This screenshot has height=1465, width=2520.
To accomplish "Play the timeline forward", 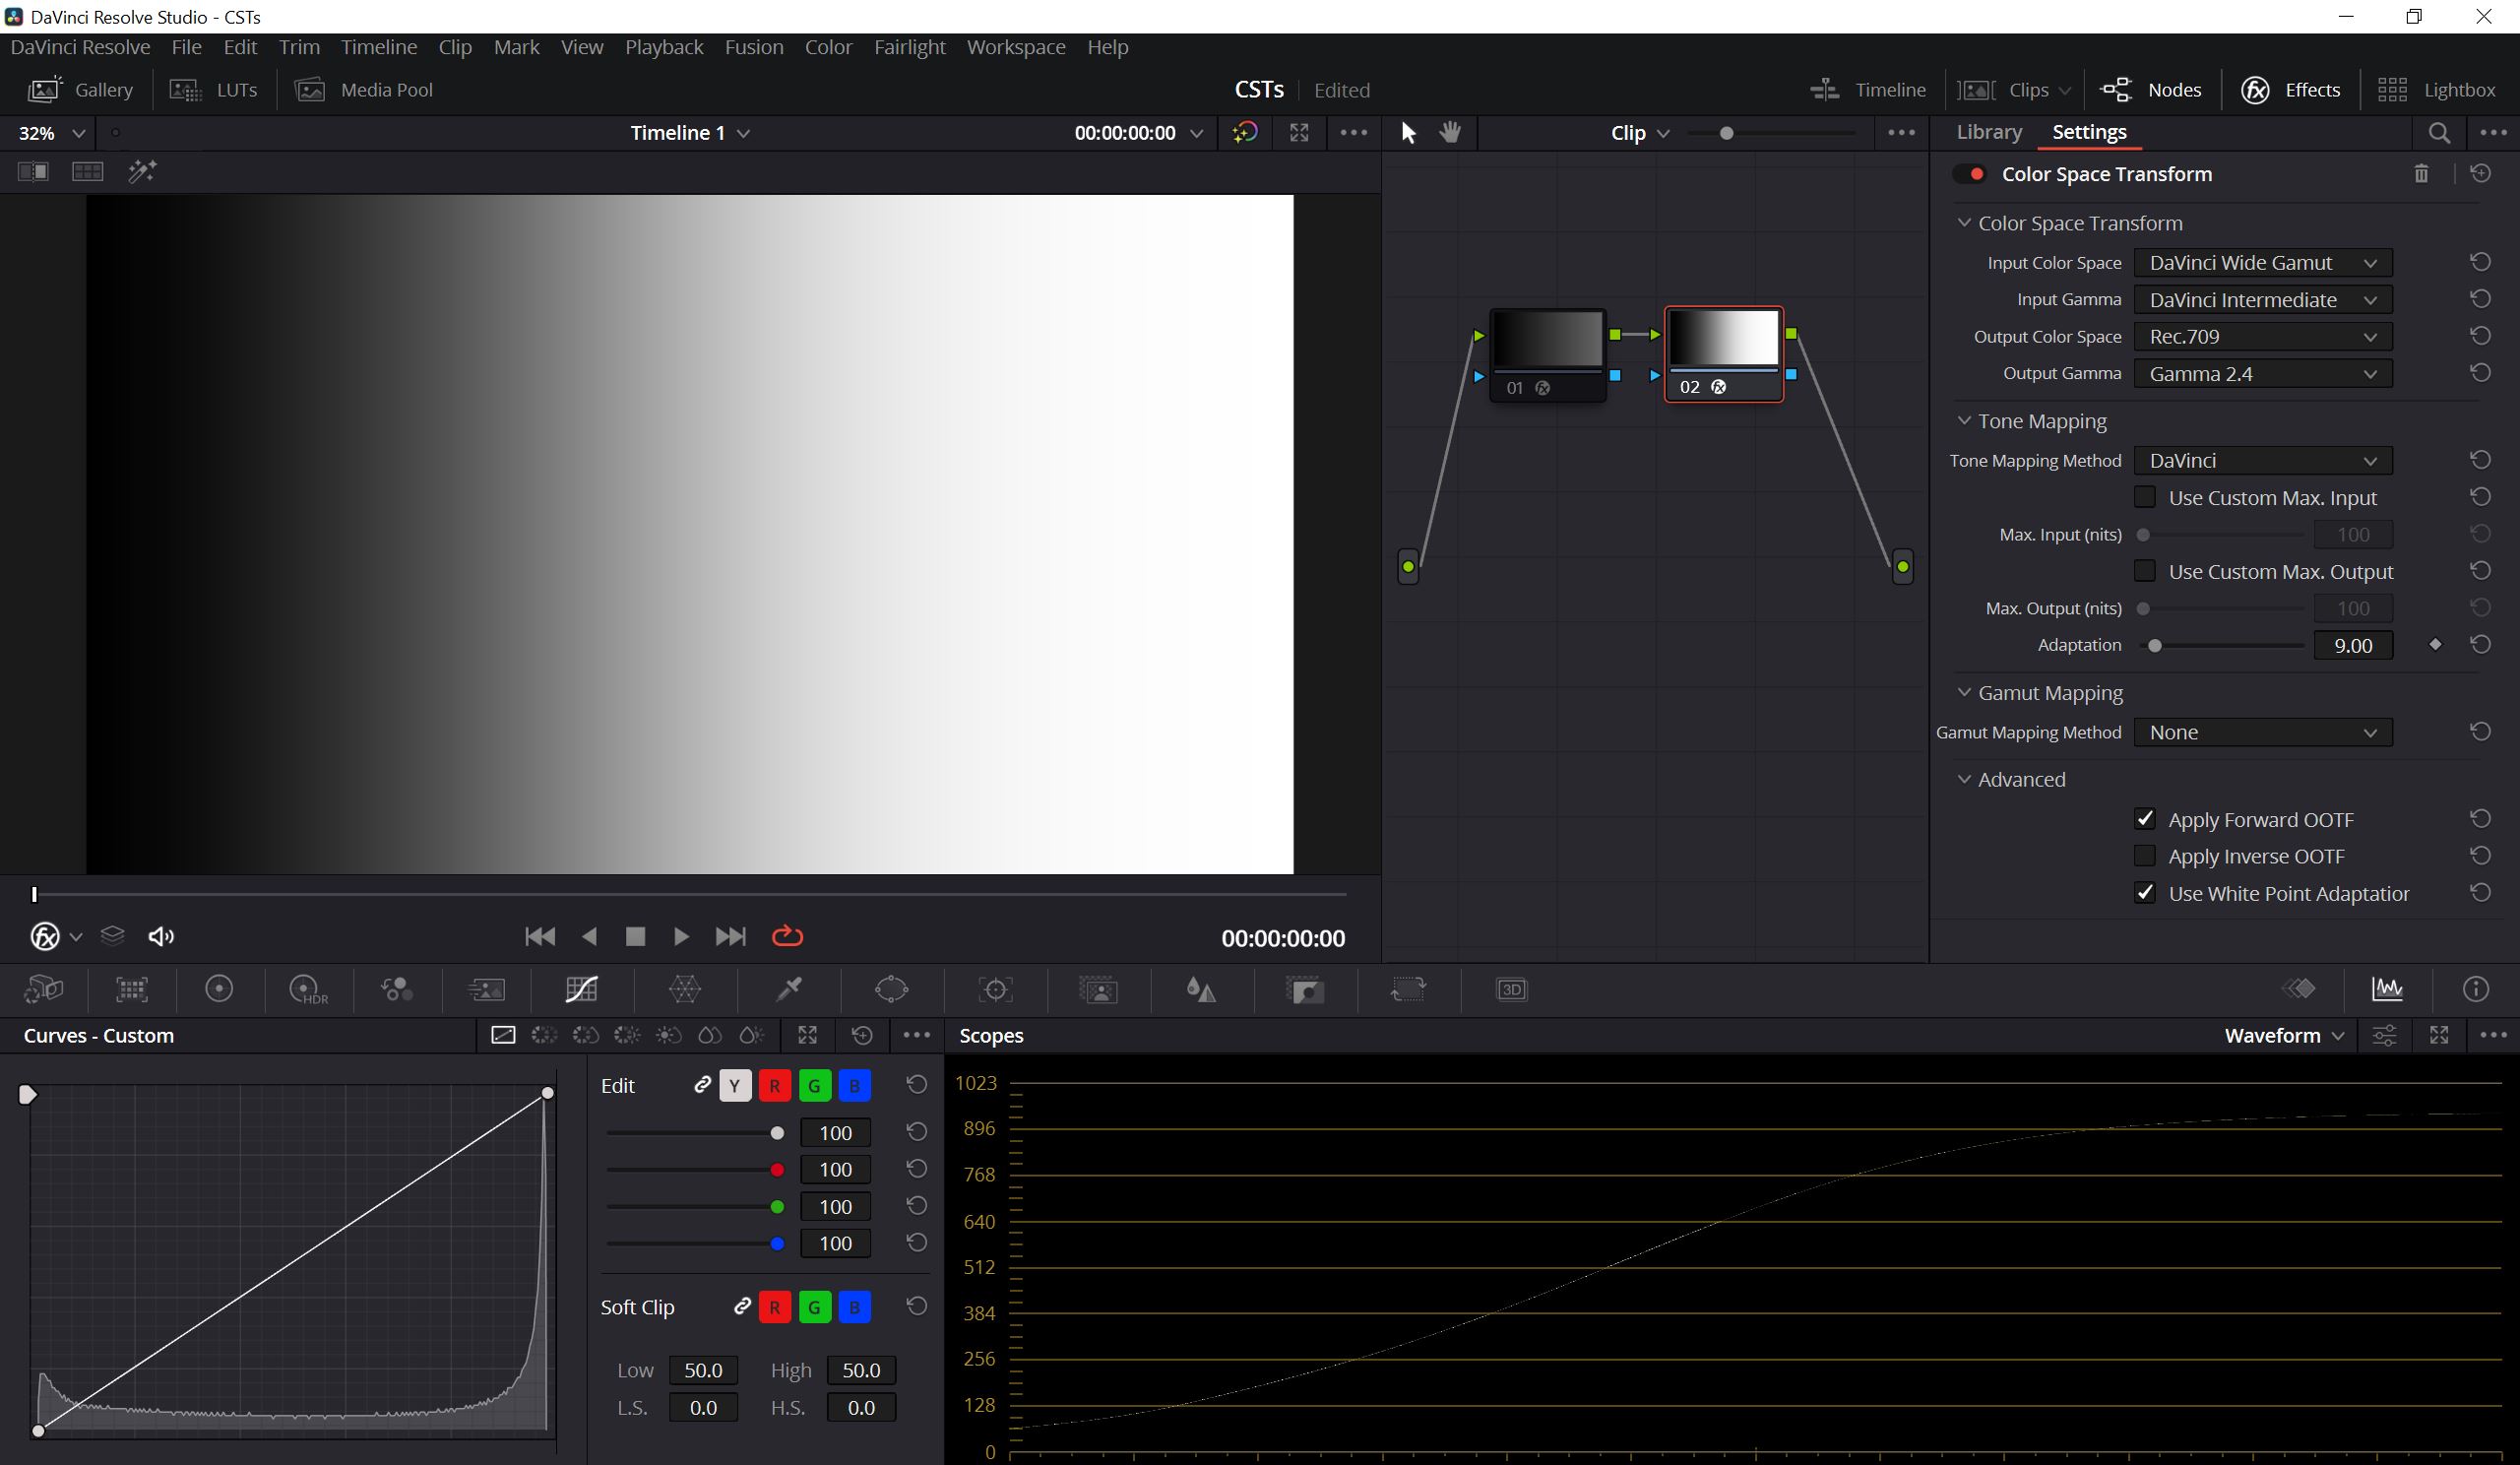I will coord(681,936).
